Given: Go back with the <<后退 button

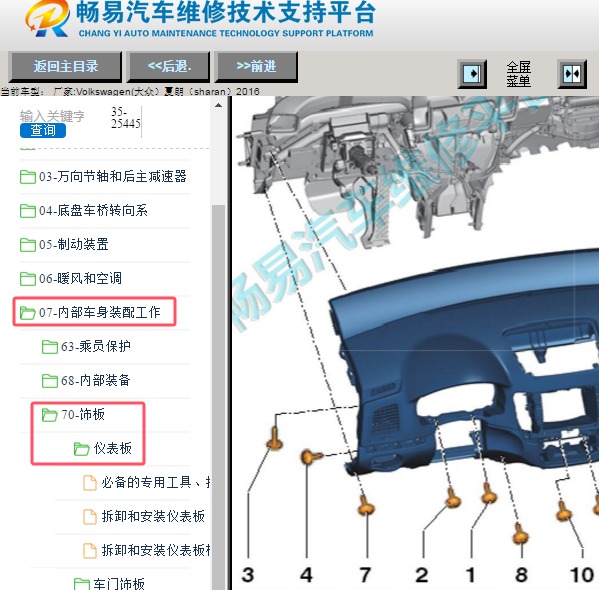Looking at the screenshot, I should point(168,67).
